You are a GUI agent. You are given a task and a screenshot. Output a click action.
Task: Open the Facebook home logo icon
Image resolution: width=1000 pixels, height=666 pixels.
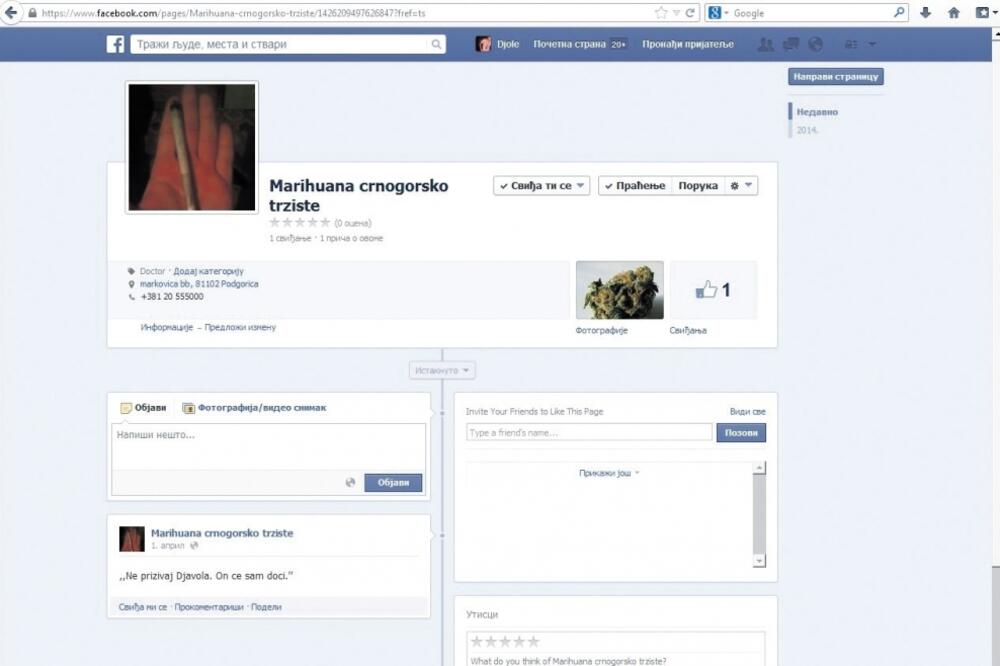pyautogui.click(x=115, y=44)
